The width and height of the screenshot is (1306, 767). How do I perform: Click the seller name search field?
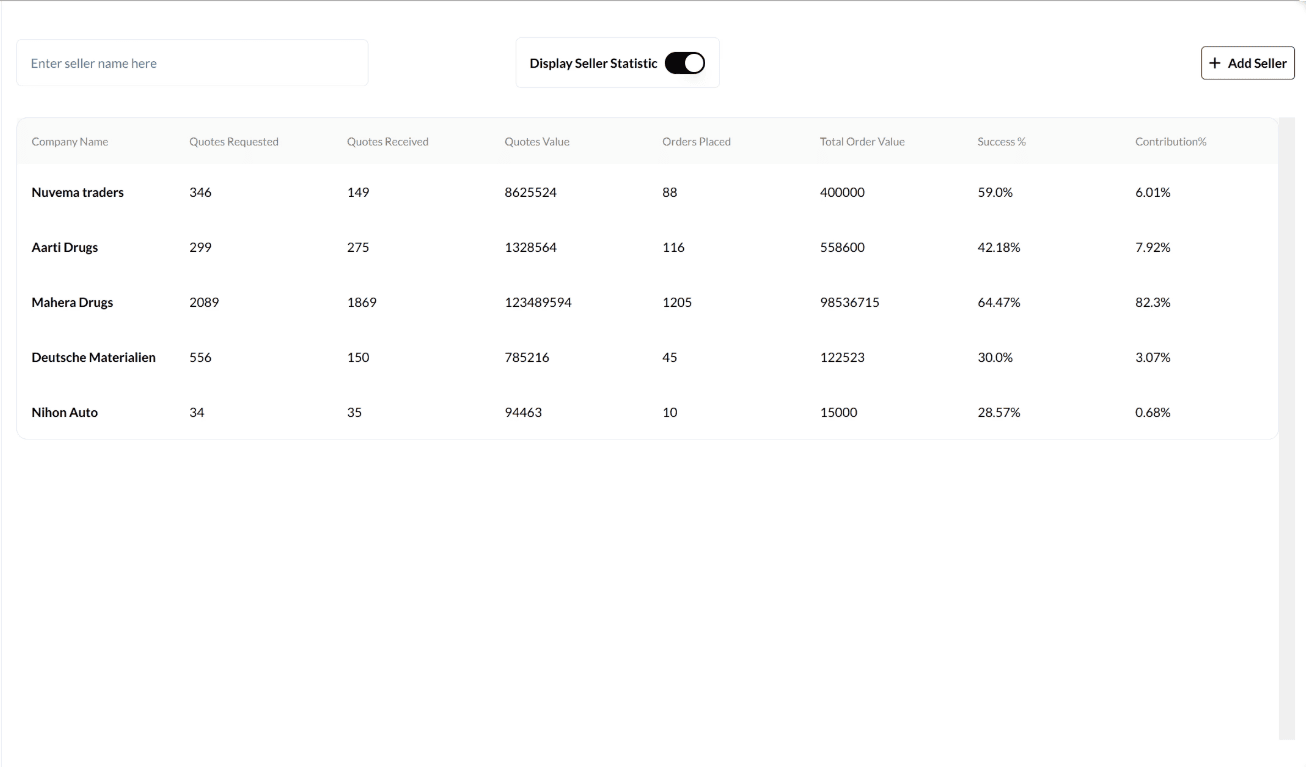pyautogui.click(x=192, y=63)
